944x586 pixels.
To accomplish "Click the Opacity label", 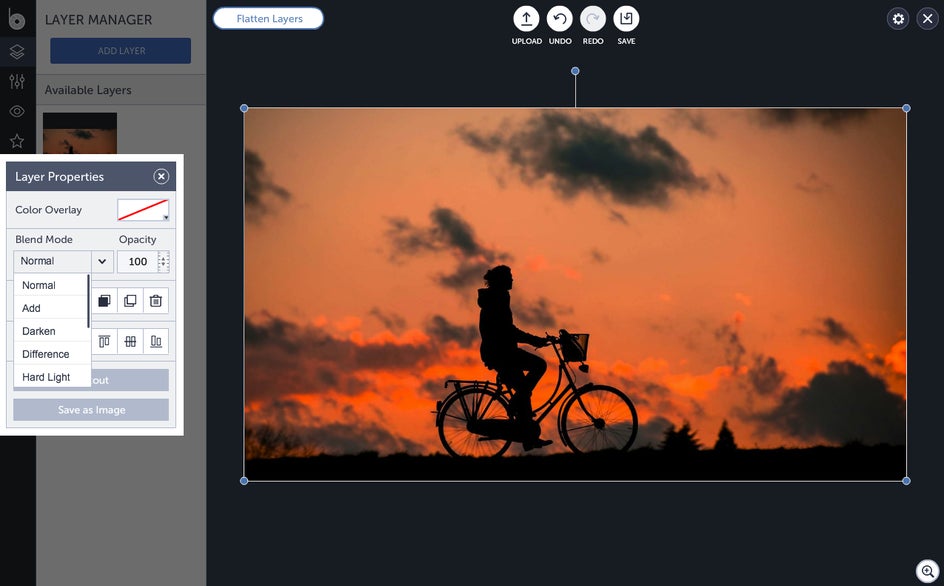I will click(x=137, y=240).
